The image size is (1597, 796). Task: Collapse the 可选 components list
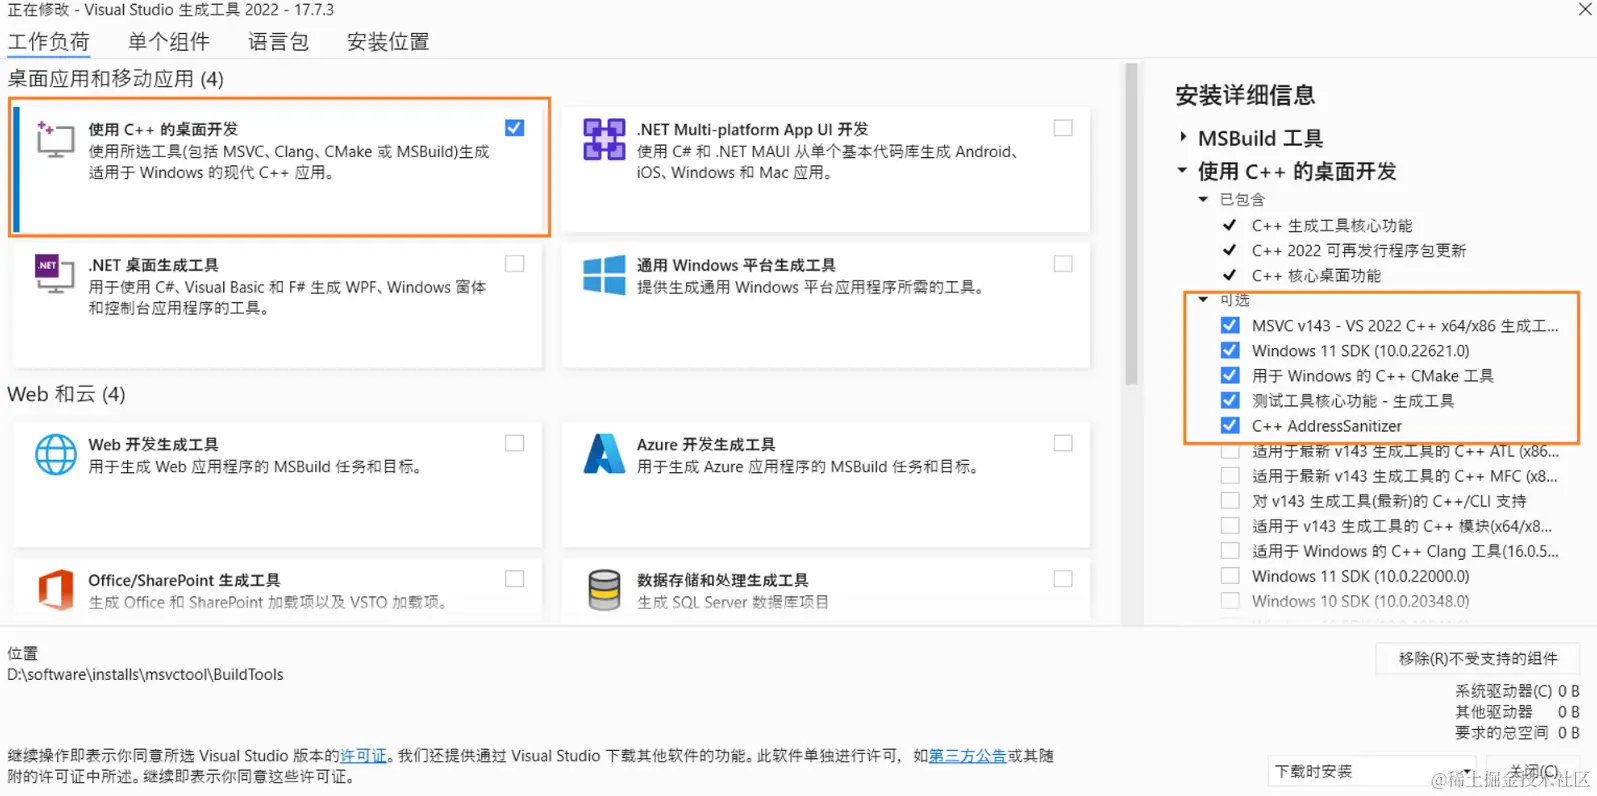1203,300
